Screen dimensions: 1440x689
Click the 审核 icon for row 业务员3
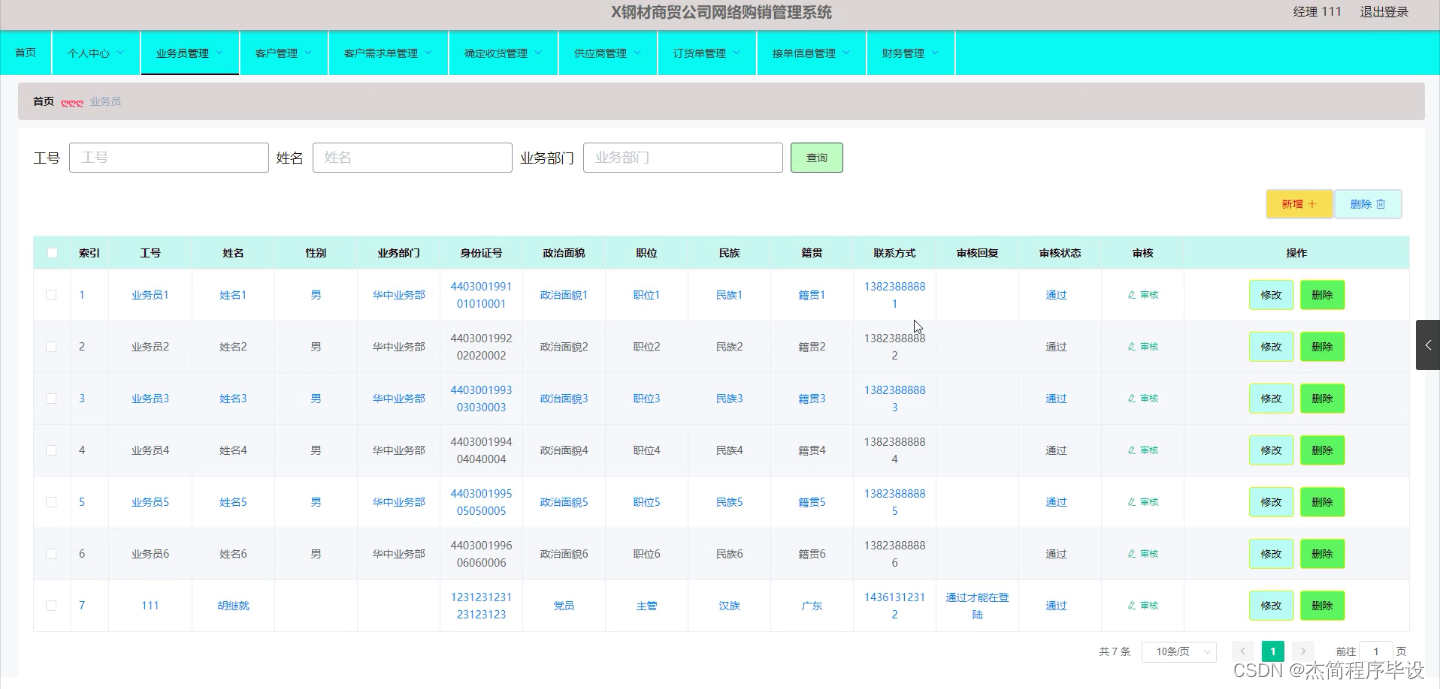(x=1142, y=398)
